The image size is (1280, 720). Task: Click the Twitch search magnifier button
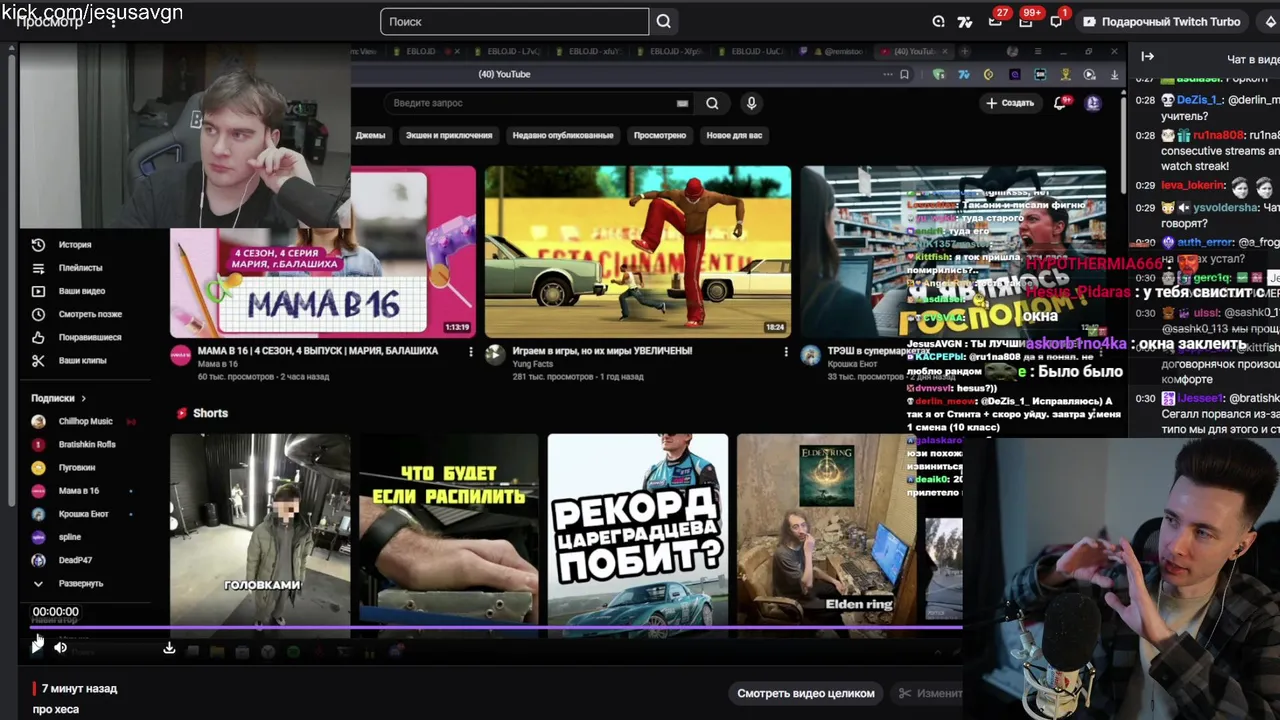[664, 21]
